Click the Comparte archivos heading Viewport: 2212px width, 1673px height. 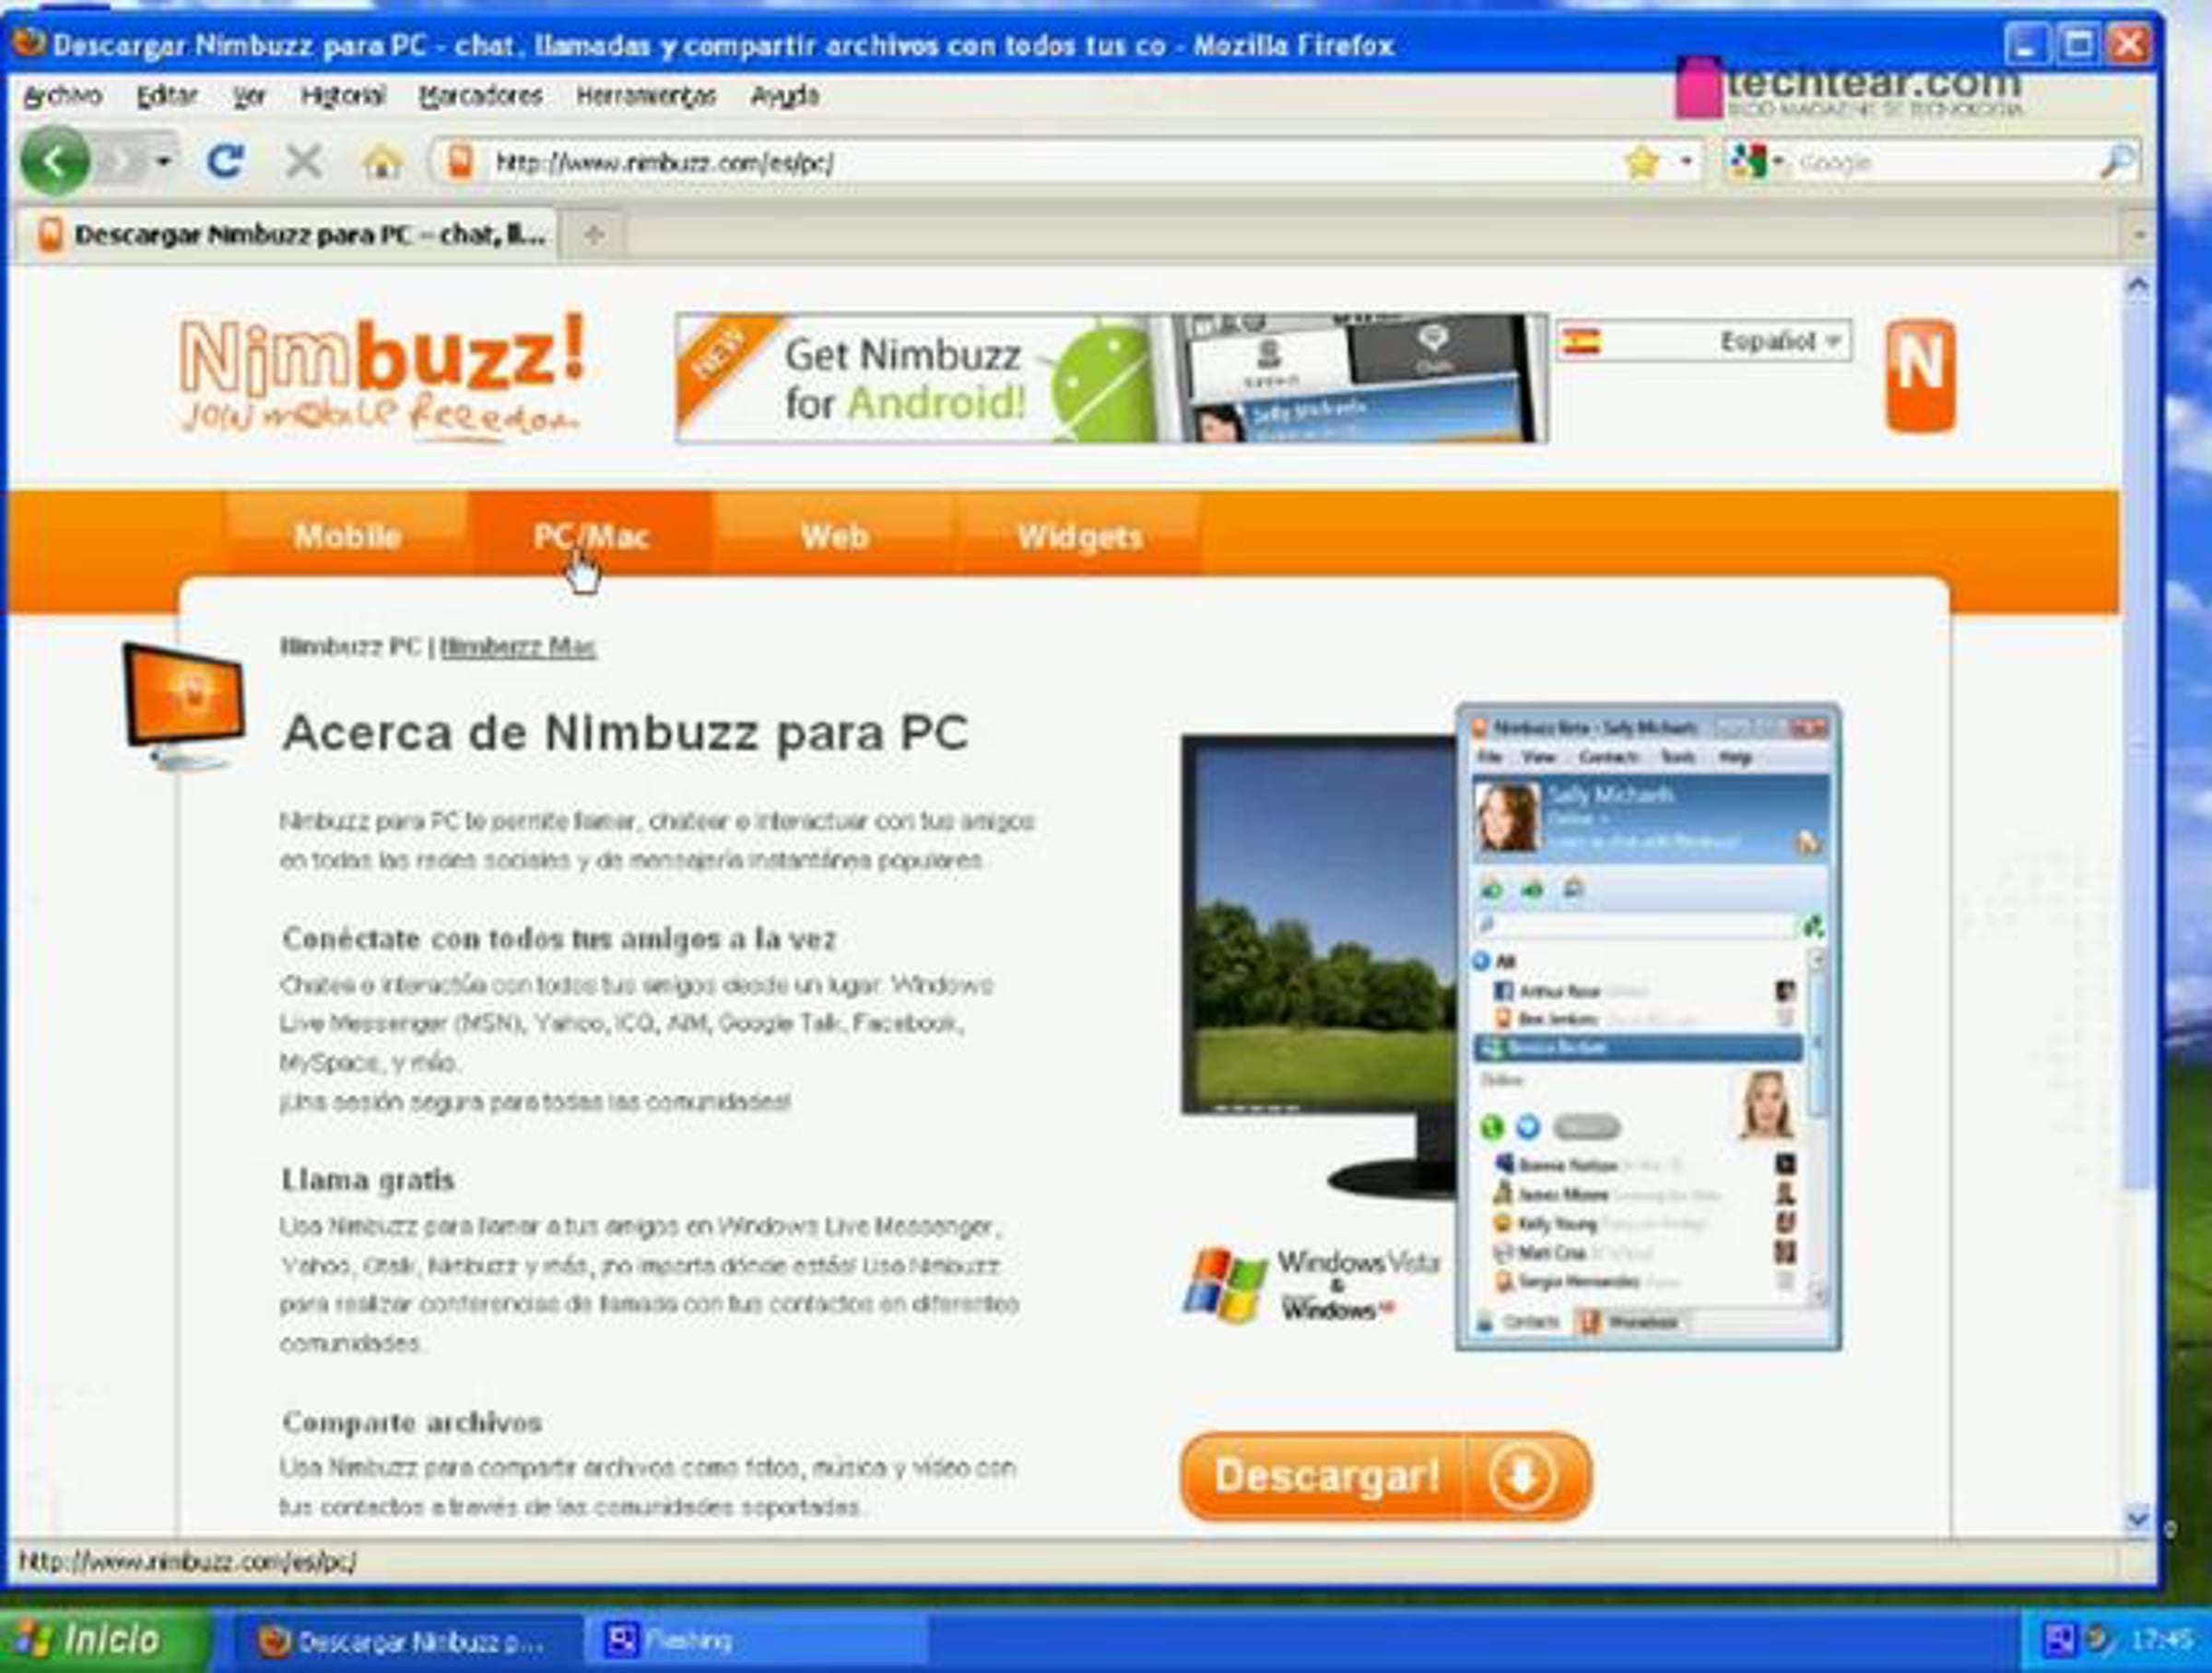[x=412, y=1422]
